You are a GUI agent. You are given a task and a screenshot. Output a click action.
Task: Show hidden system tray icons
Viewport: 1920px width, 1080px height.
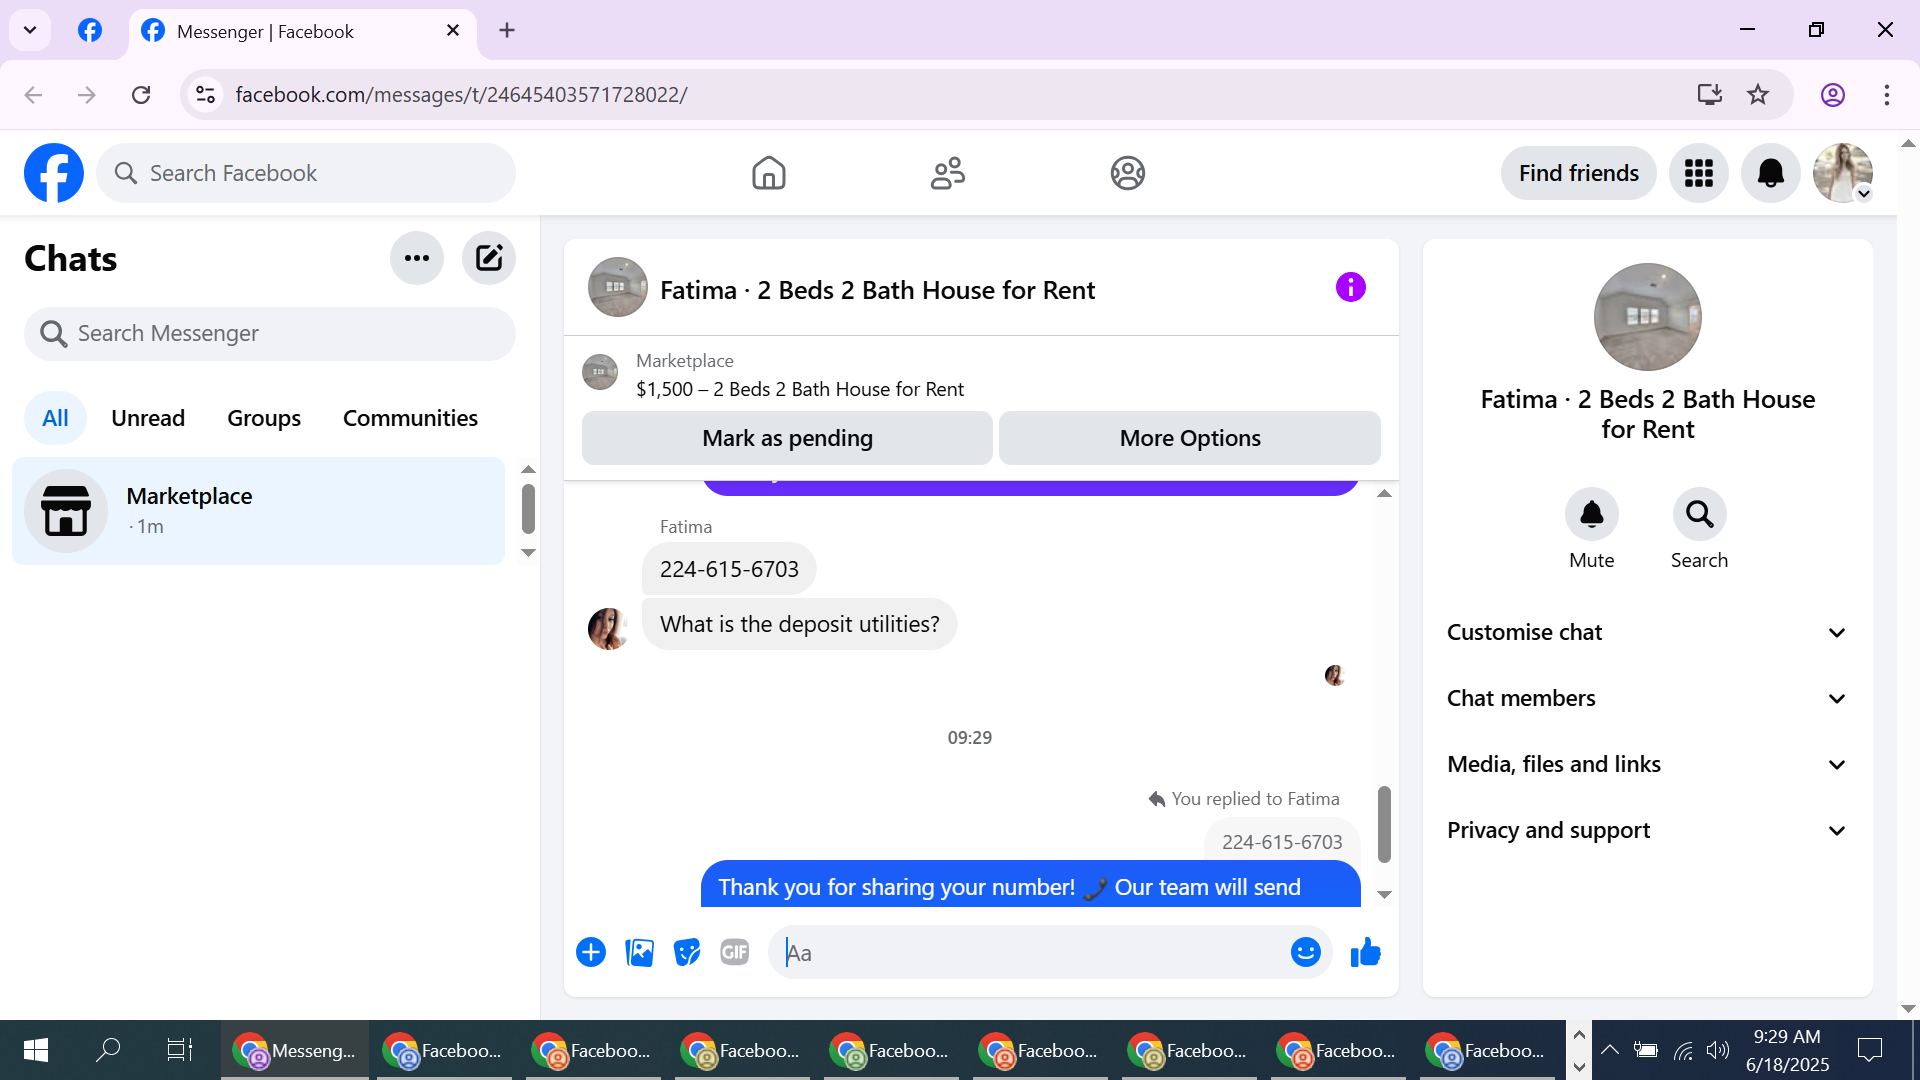tap(1610, 1050)
